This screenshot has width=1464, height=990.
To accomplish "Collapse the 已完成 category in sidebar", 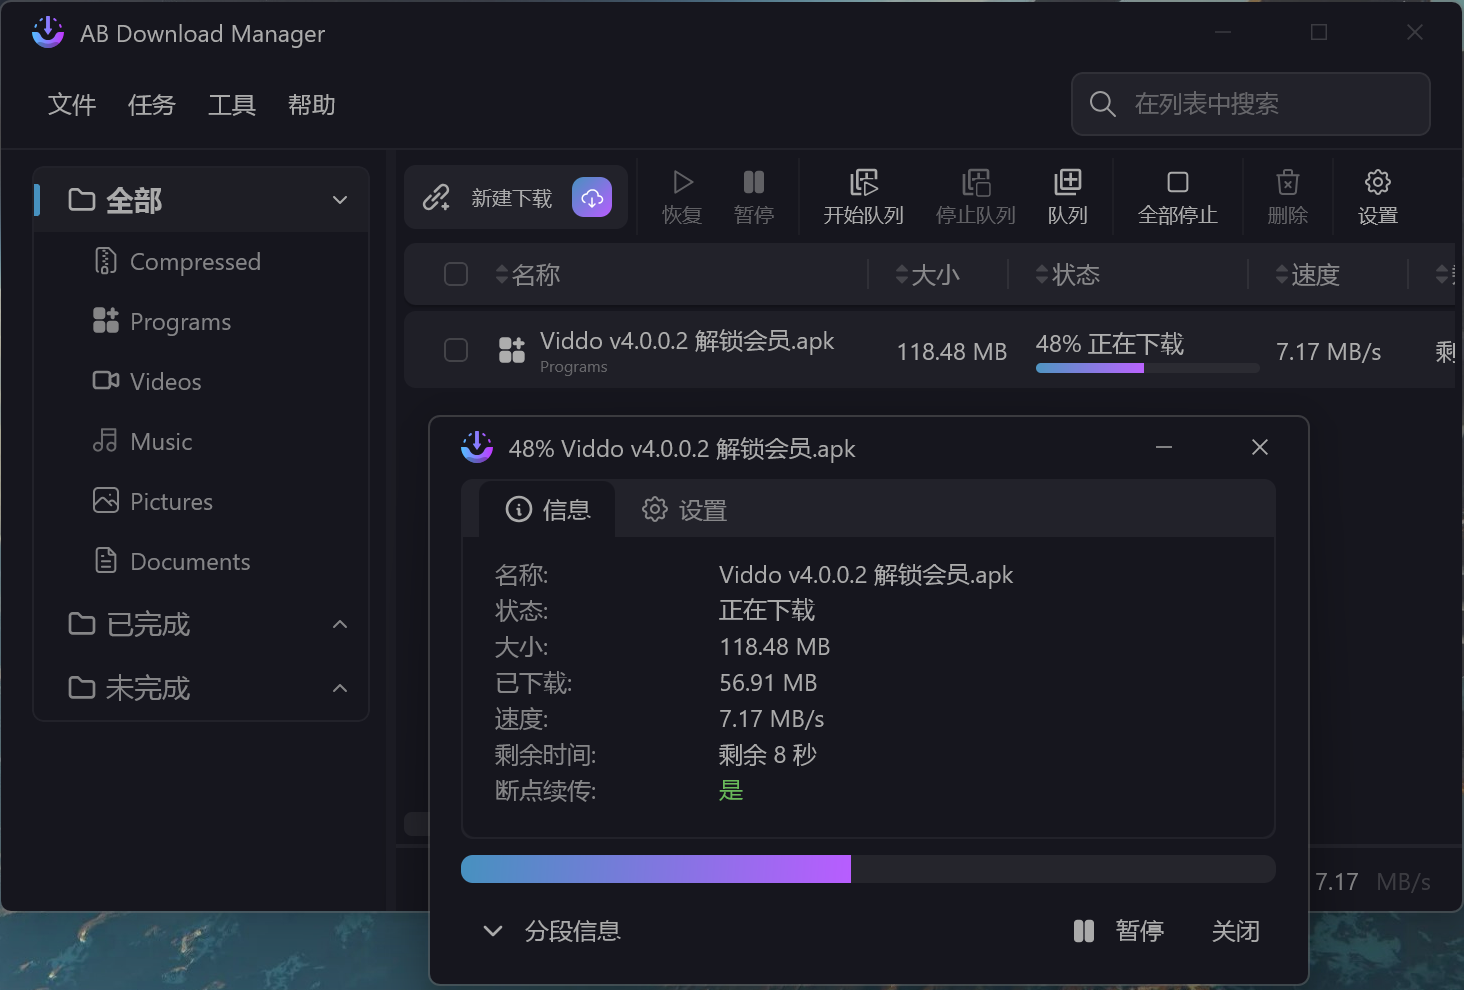I will (x=340, y=624).
